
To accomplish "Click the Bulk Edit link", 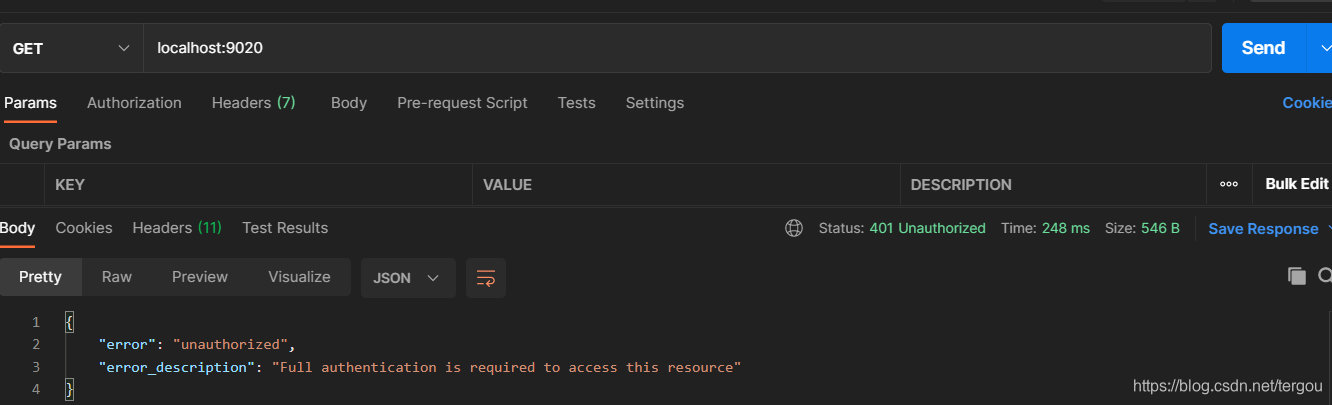I will coord(1297,184).
